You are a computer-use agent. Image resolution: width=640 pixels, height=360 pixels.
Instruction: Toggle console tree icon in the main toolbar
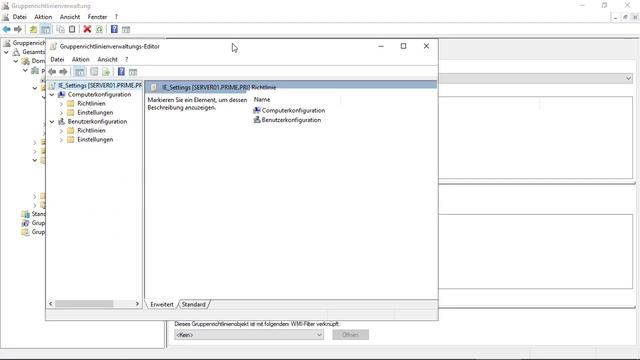tap(46, 29)
